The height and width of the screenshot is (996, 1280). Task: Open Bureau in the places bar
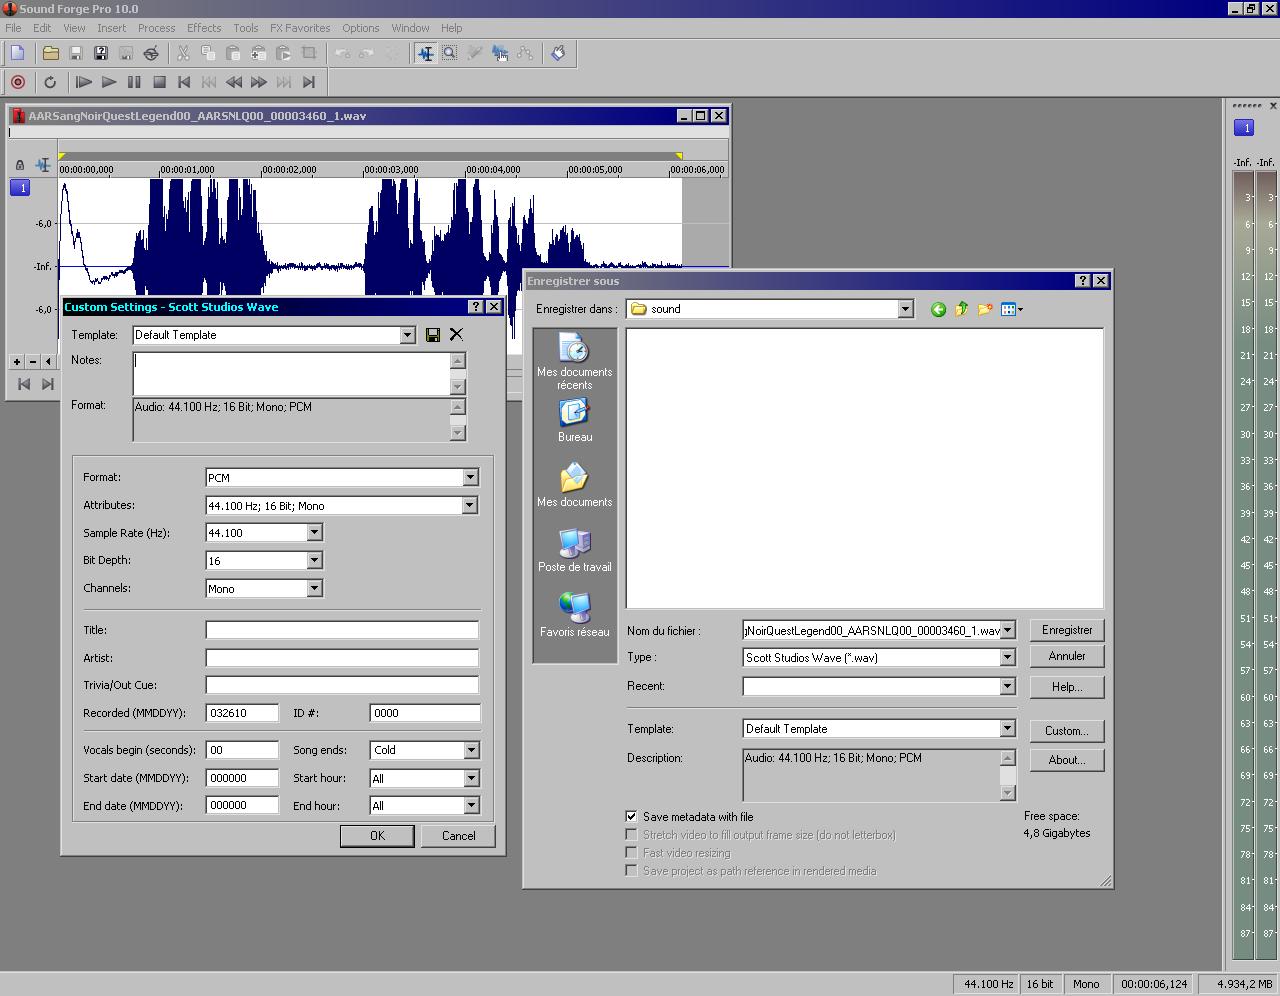click(x=574, y=421)
